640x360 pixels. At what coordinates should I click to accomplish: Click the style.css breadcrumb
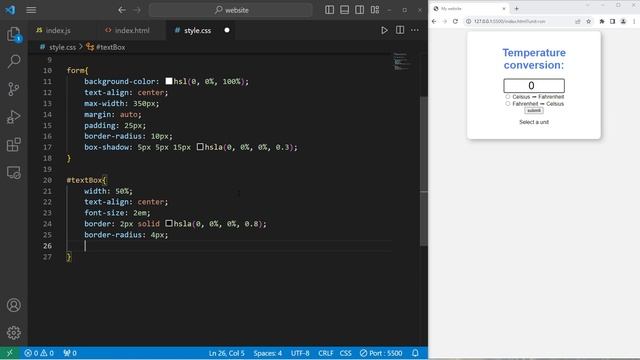point(62,47)
